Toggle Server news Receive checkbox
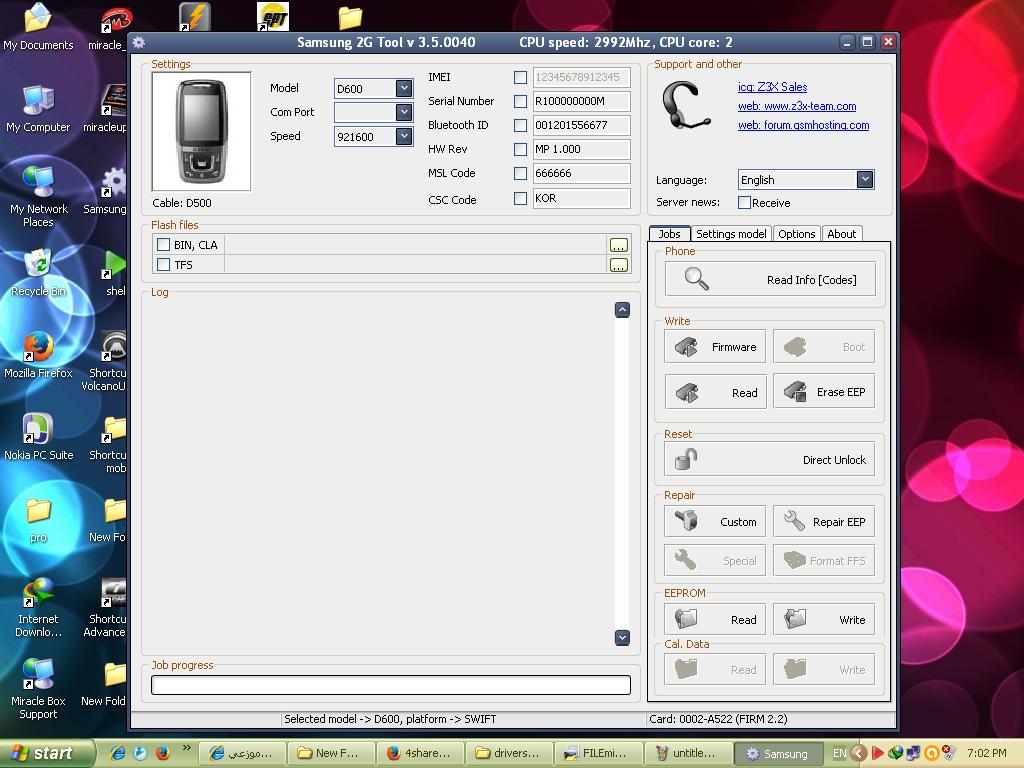1024x768 pixels. click(x=744, y=202)
